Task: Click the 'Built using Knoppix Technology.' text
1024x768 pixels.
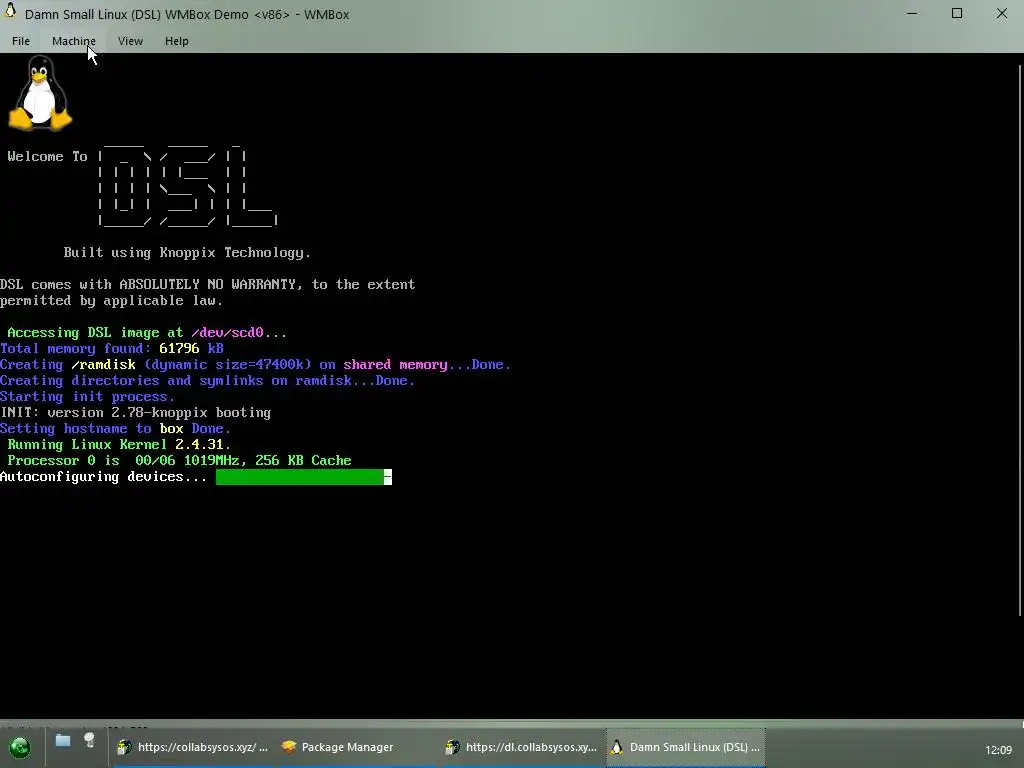Action: [x=187, y=253]
